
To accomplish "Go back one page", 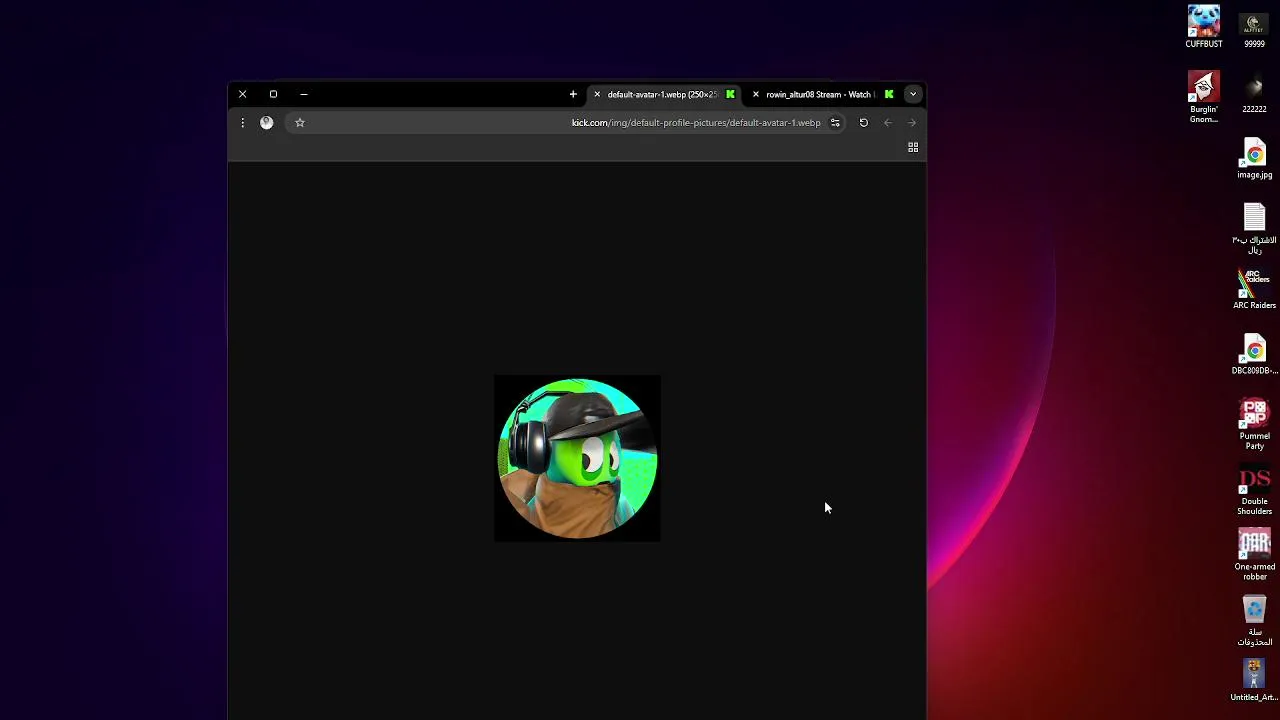I will coord(888,122).
